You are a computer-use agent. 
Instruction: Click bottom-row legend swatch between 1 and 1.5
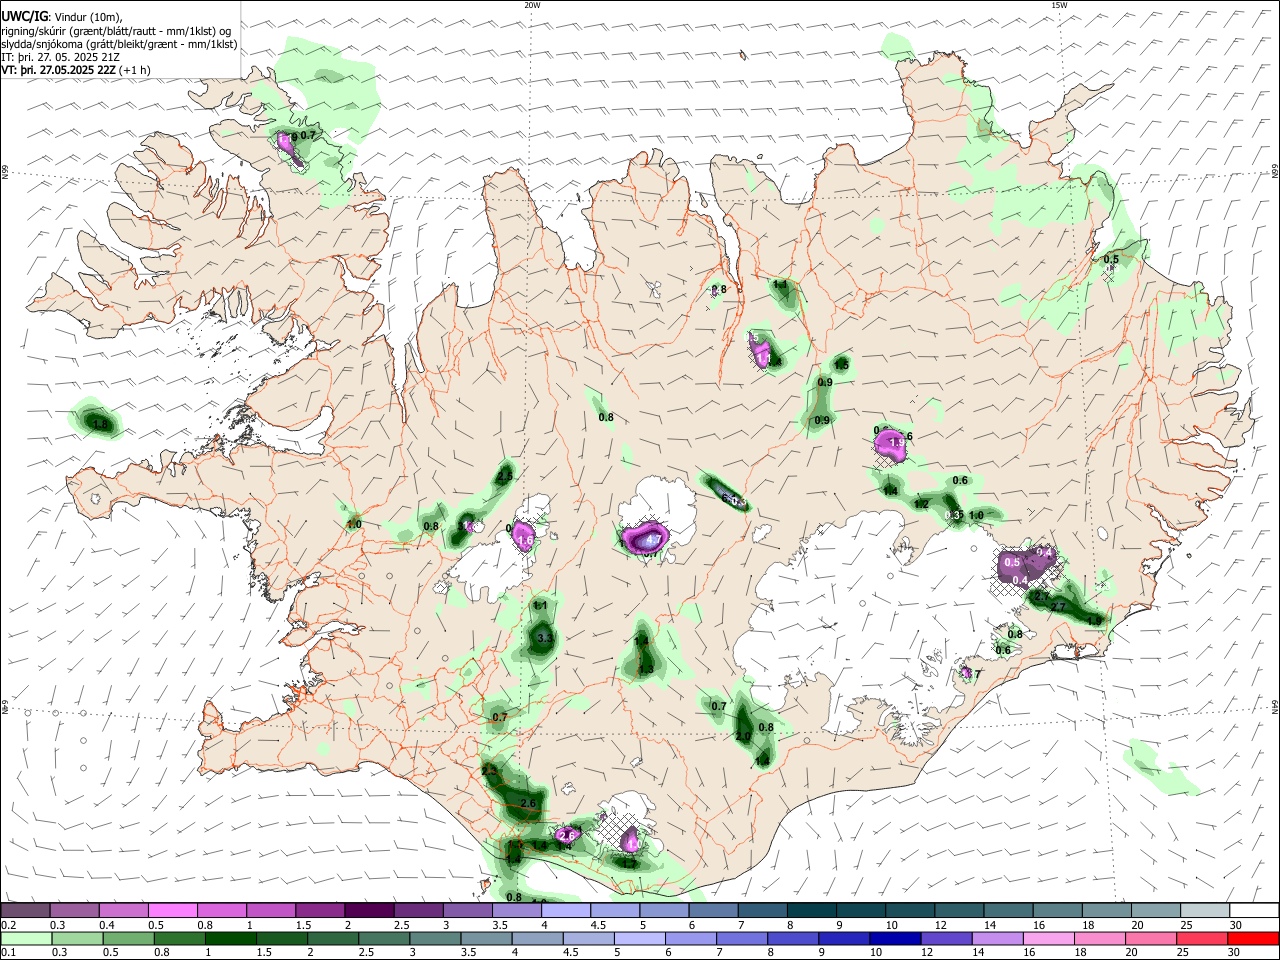click(231, 939)
